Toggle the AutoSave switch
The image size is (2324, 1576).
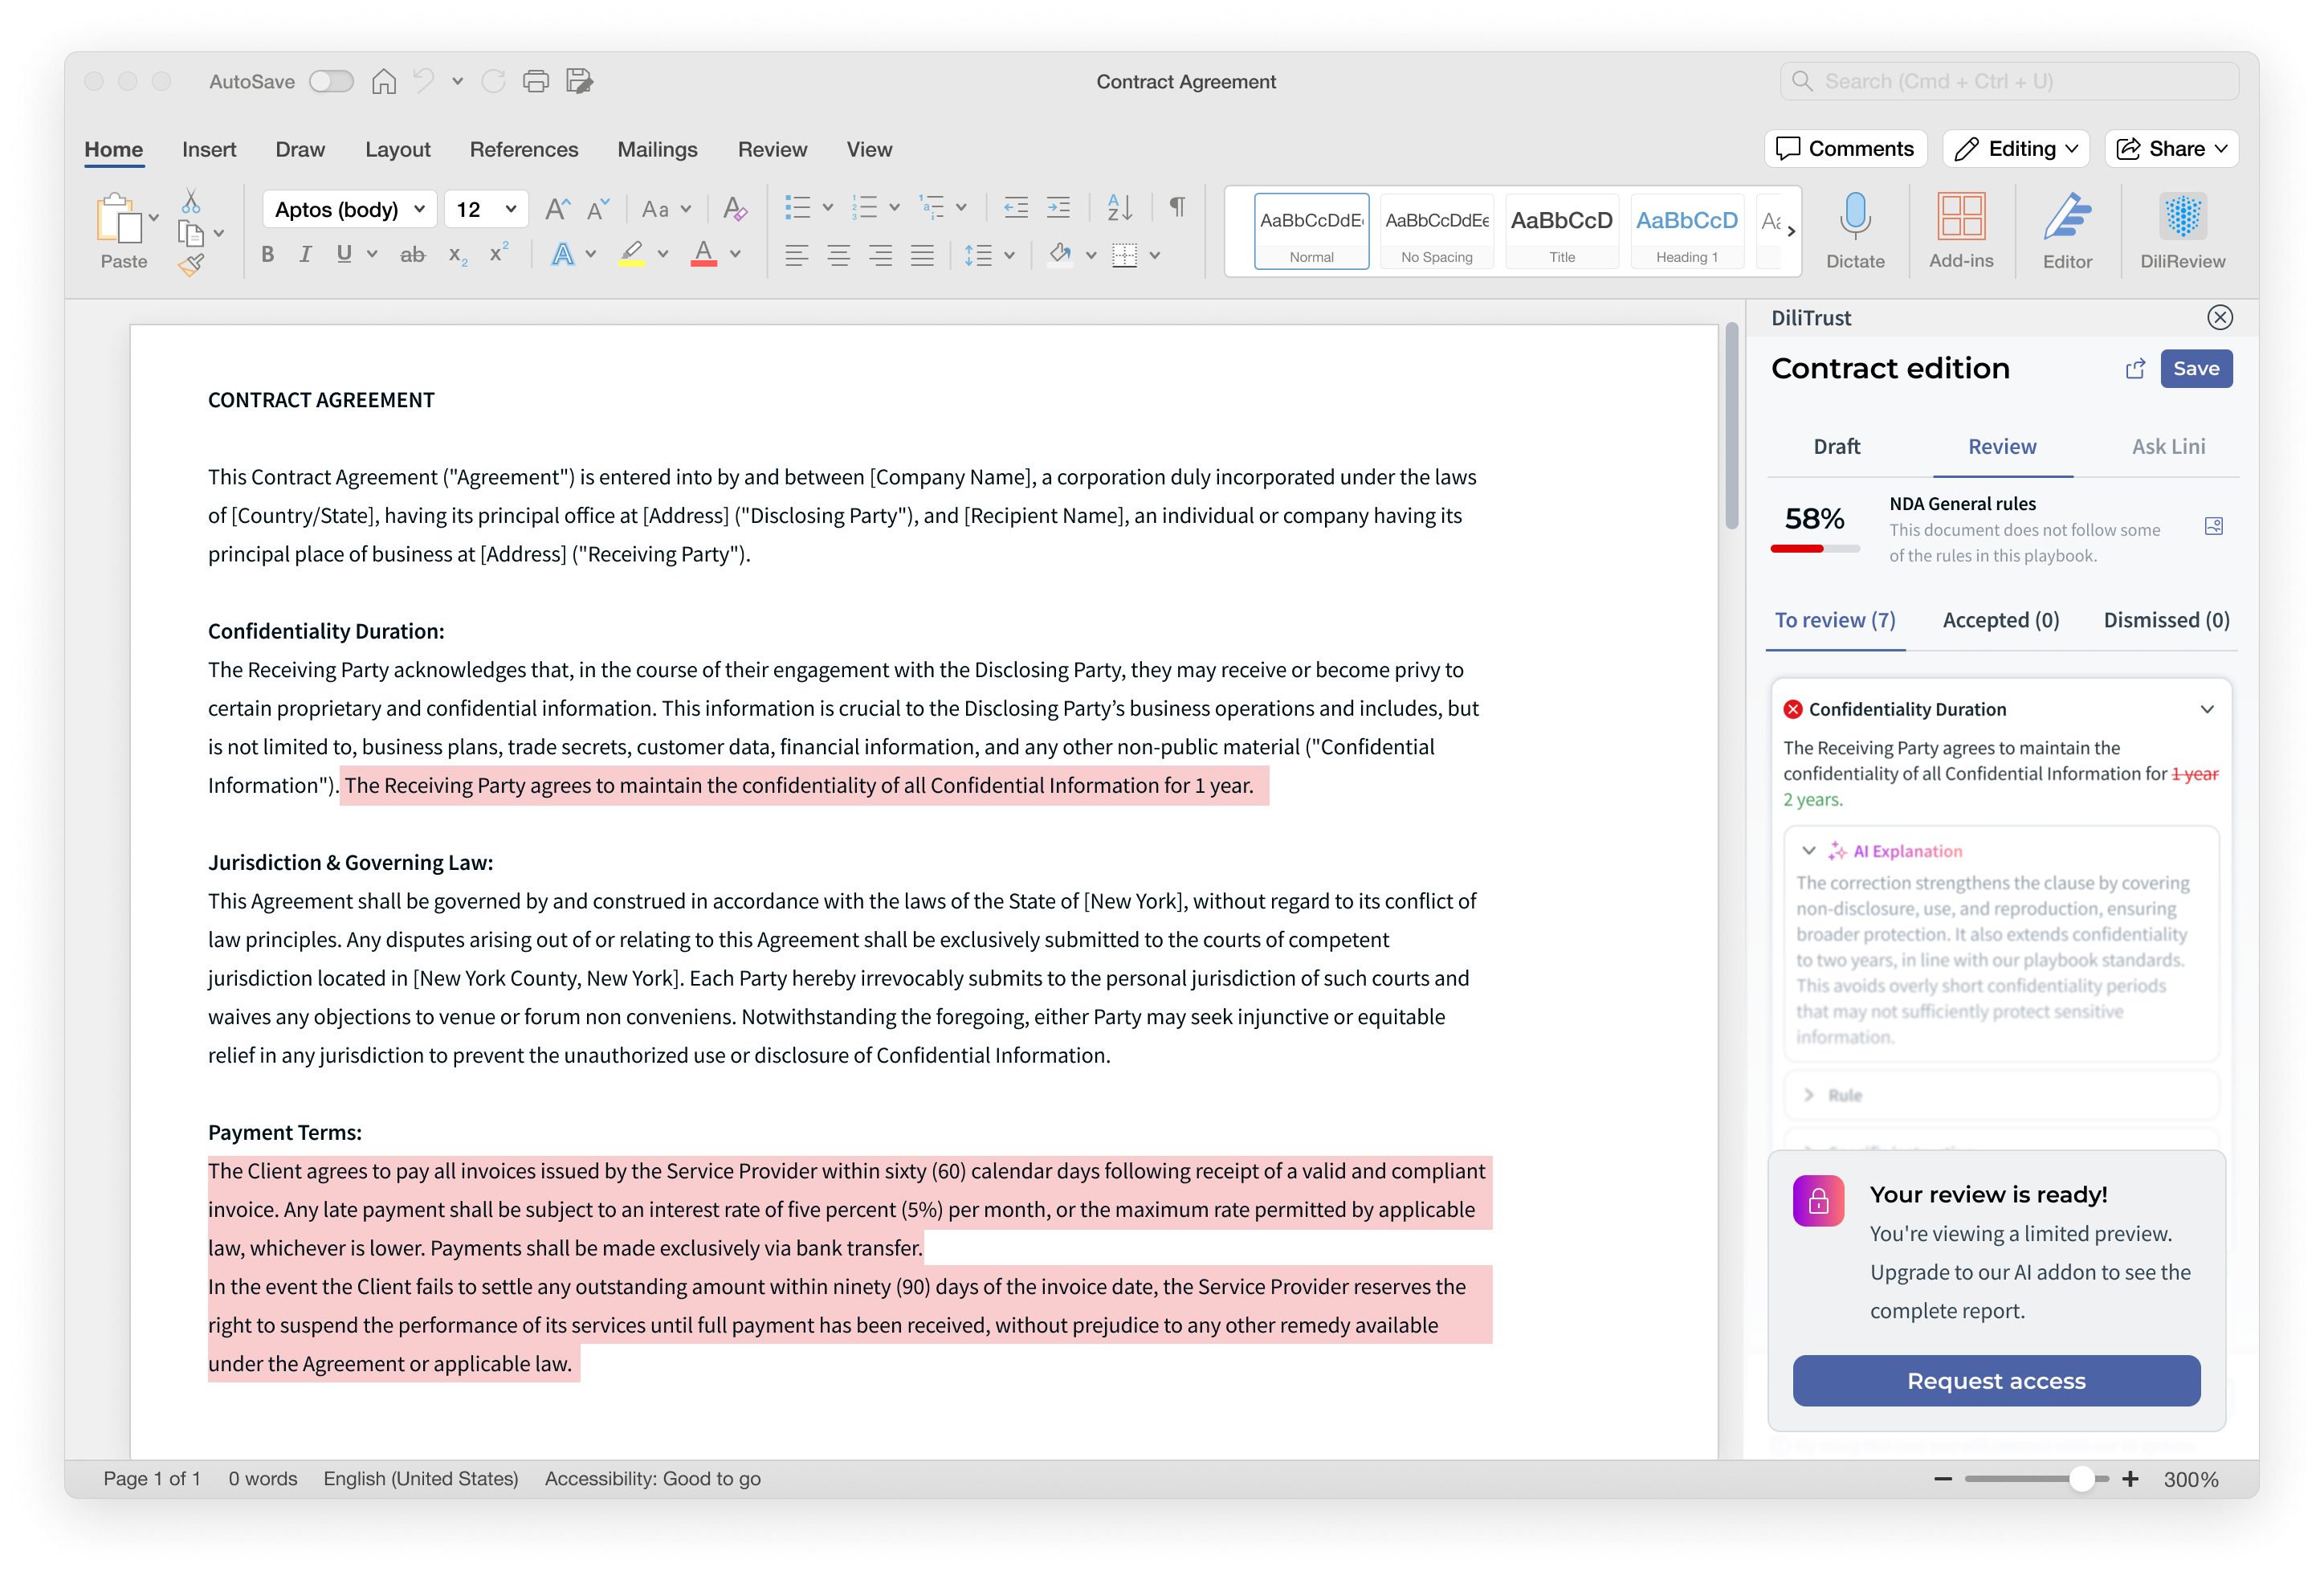click(x=331, y=81)
